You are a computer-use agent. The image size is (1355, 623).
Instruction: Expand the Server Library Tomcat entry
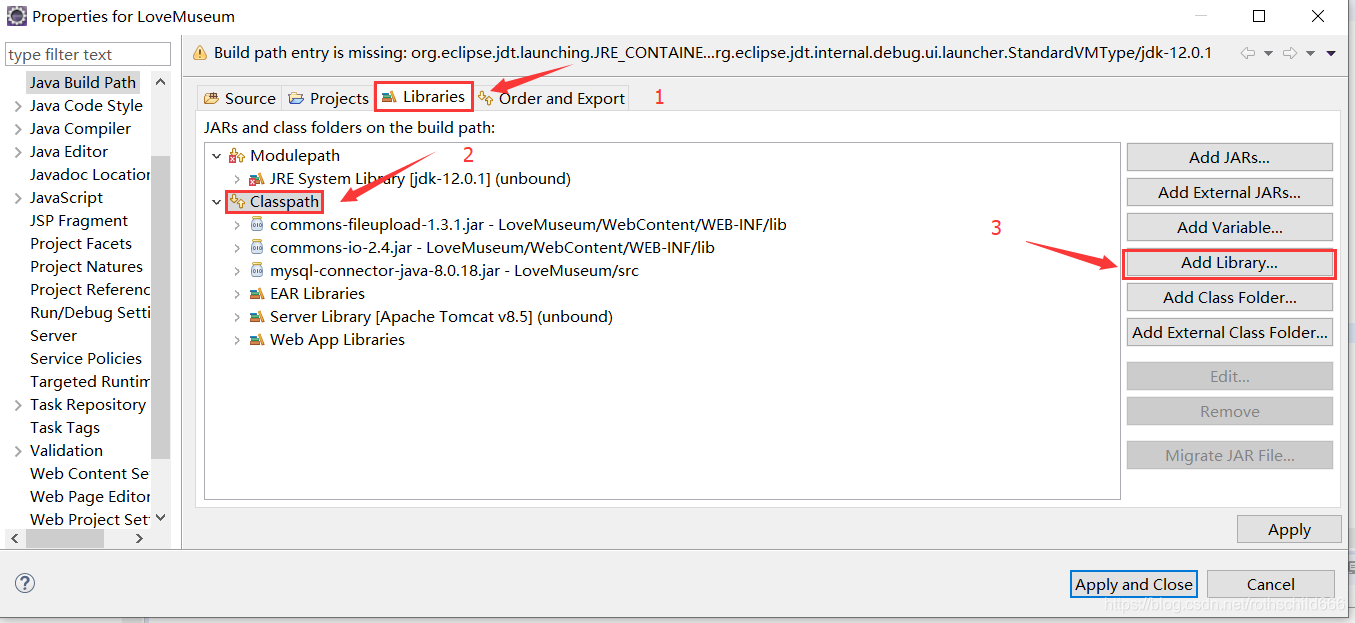pyautogui.click(x=237, y=317)
